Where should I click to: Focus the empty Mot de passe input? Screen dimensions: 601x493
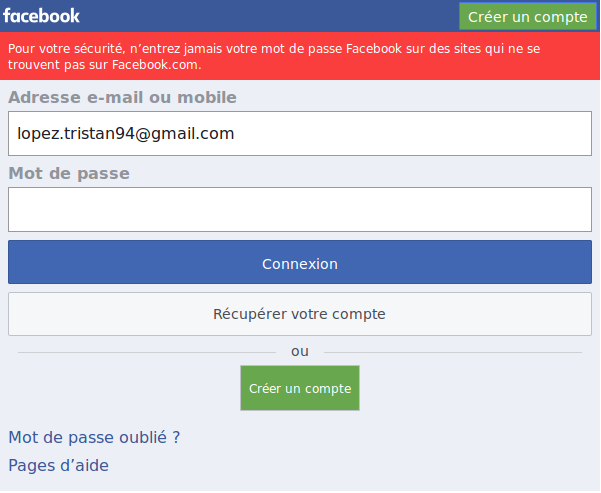pos(300,209)
